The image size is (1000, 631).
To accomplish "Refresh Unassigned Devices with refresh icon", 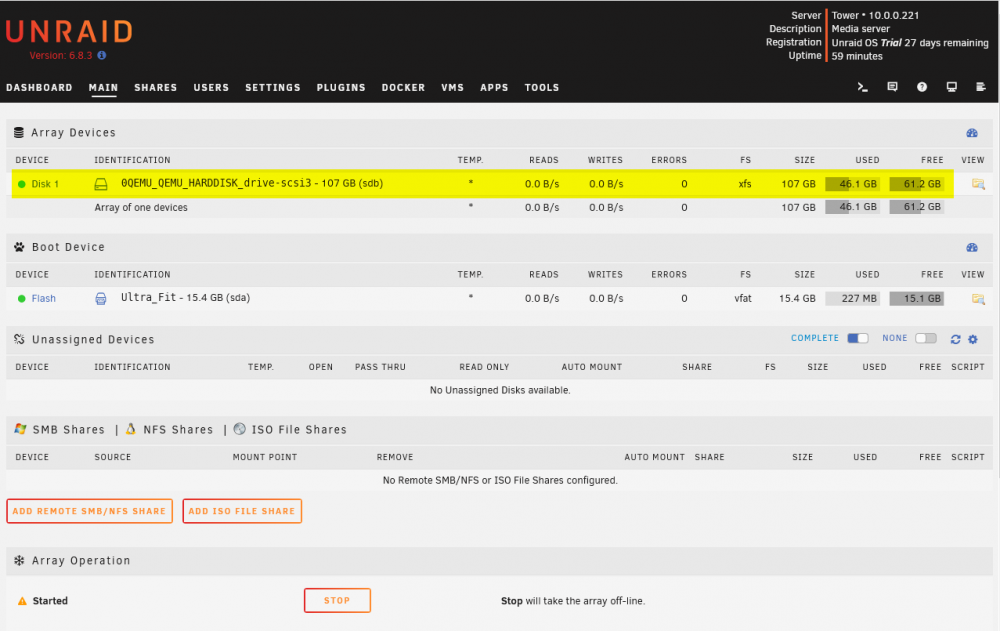I will click(x=955, y=339).
